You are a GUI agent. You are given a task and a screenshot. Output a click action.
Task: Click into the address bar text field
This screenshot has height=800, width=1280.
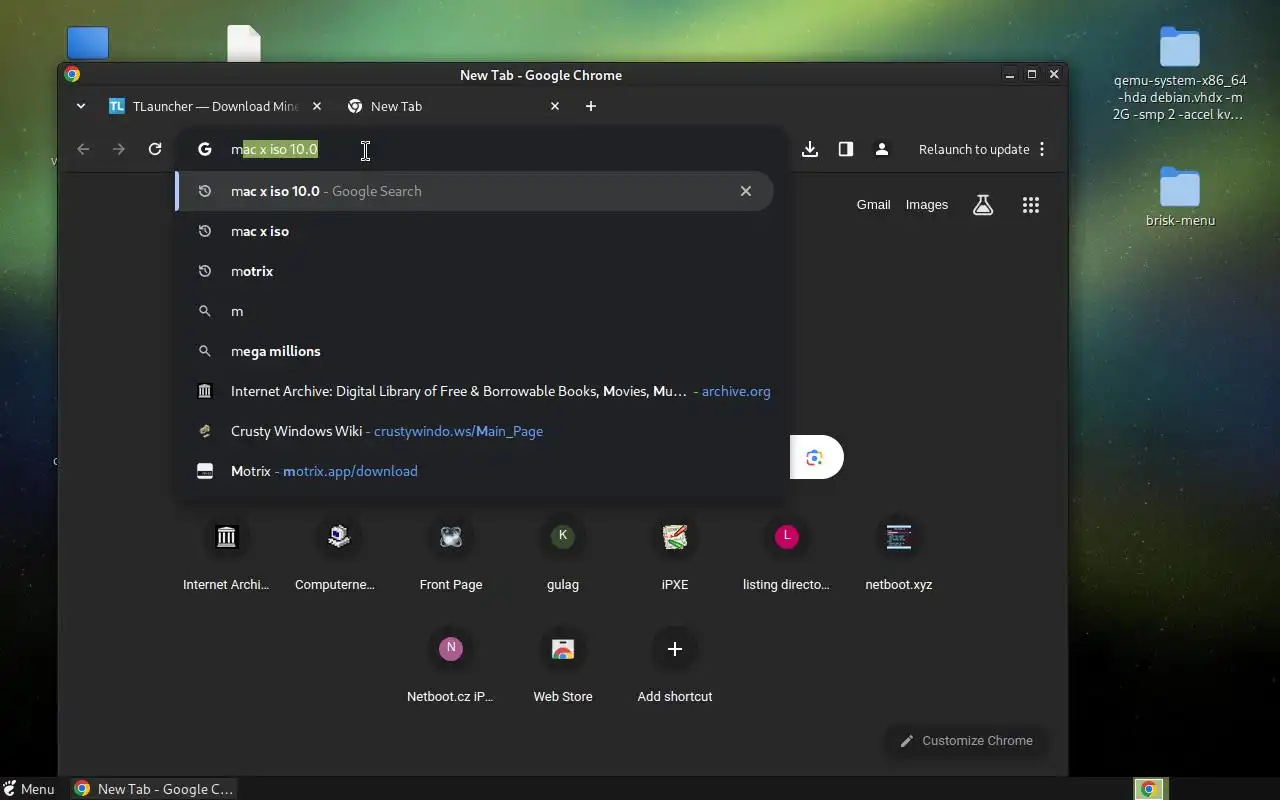tap(480, 149)
